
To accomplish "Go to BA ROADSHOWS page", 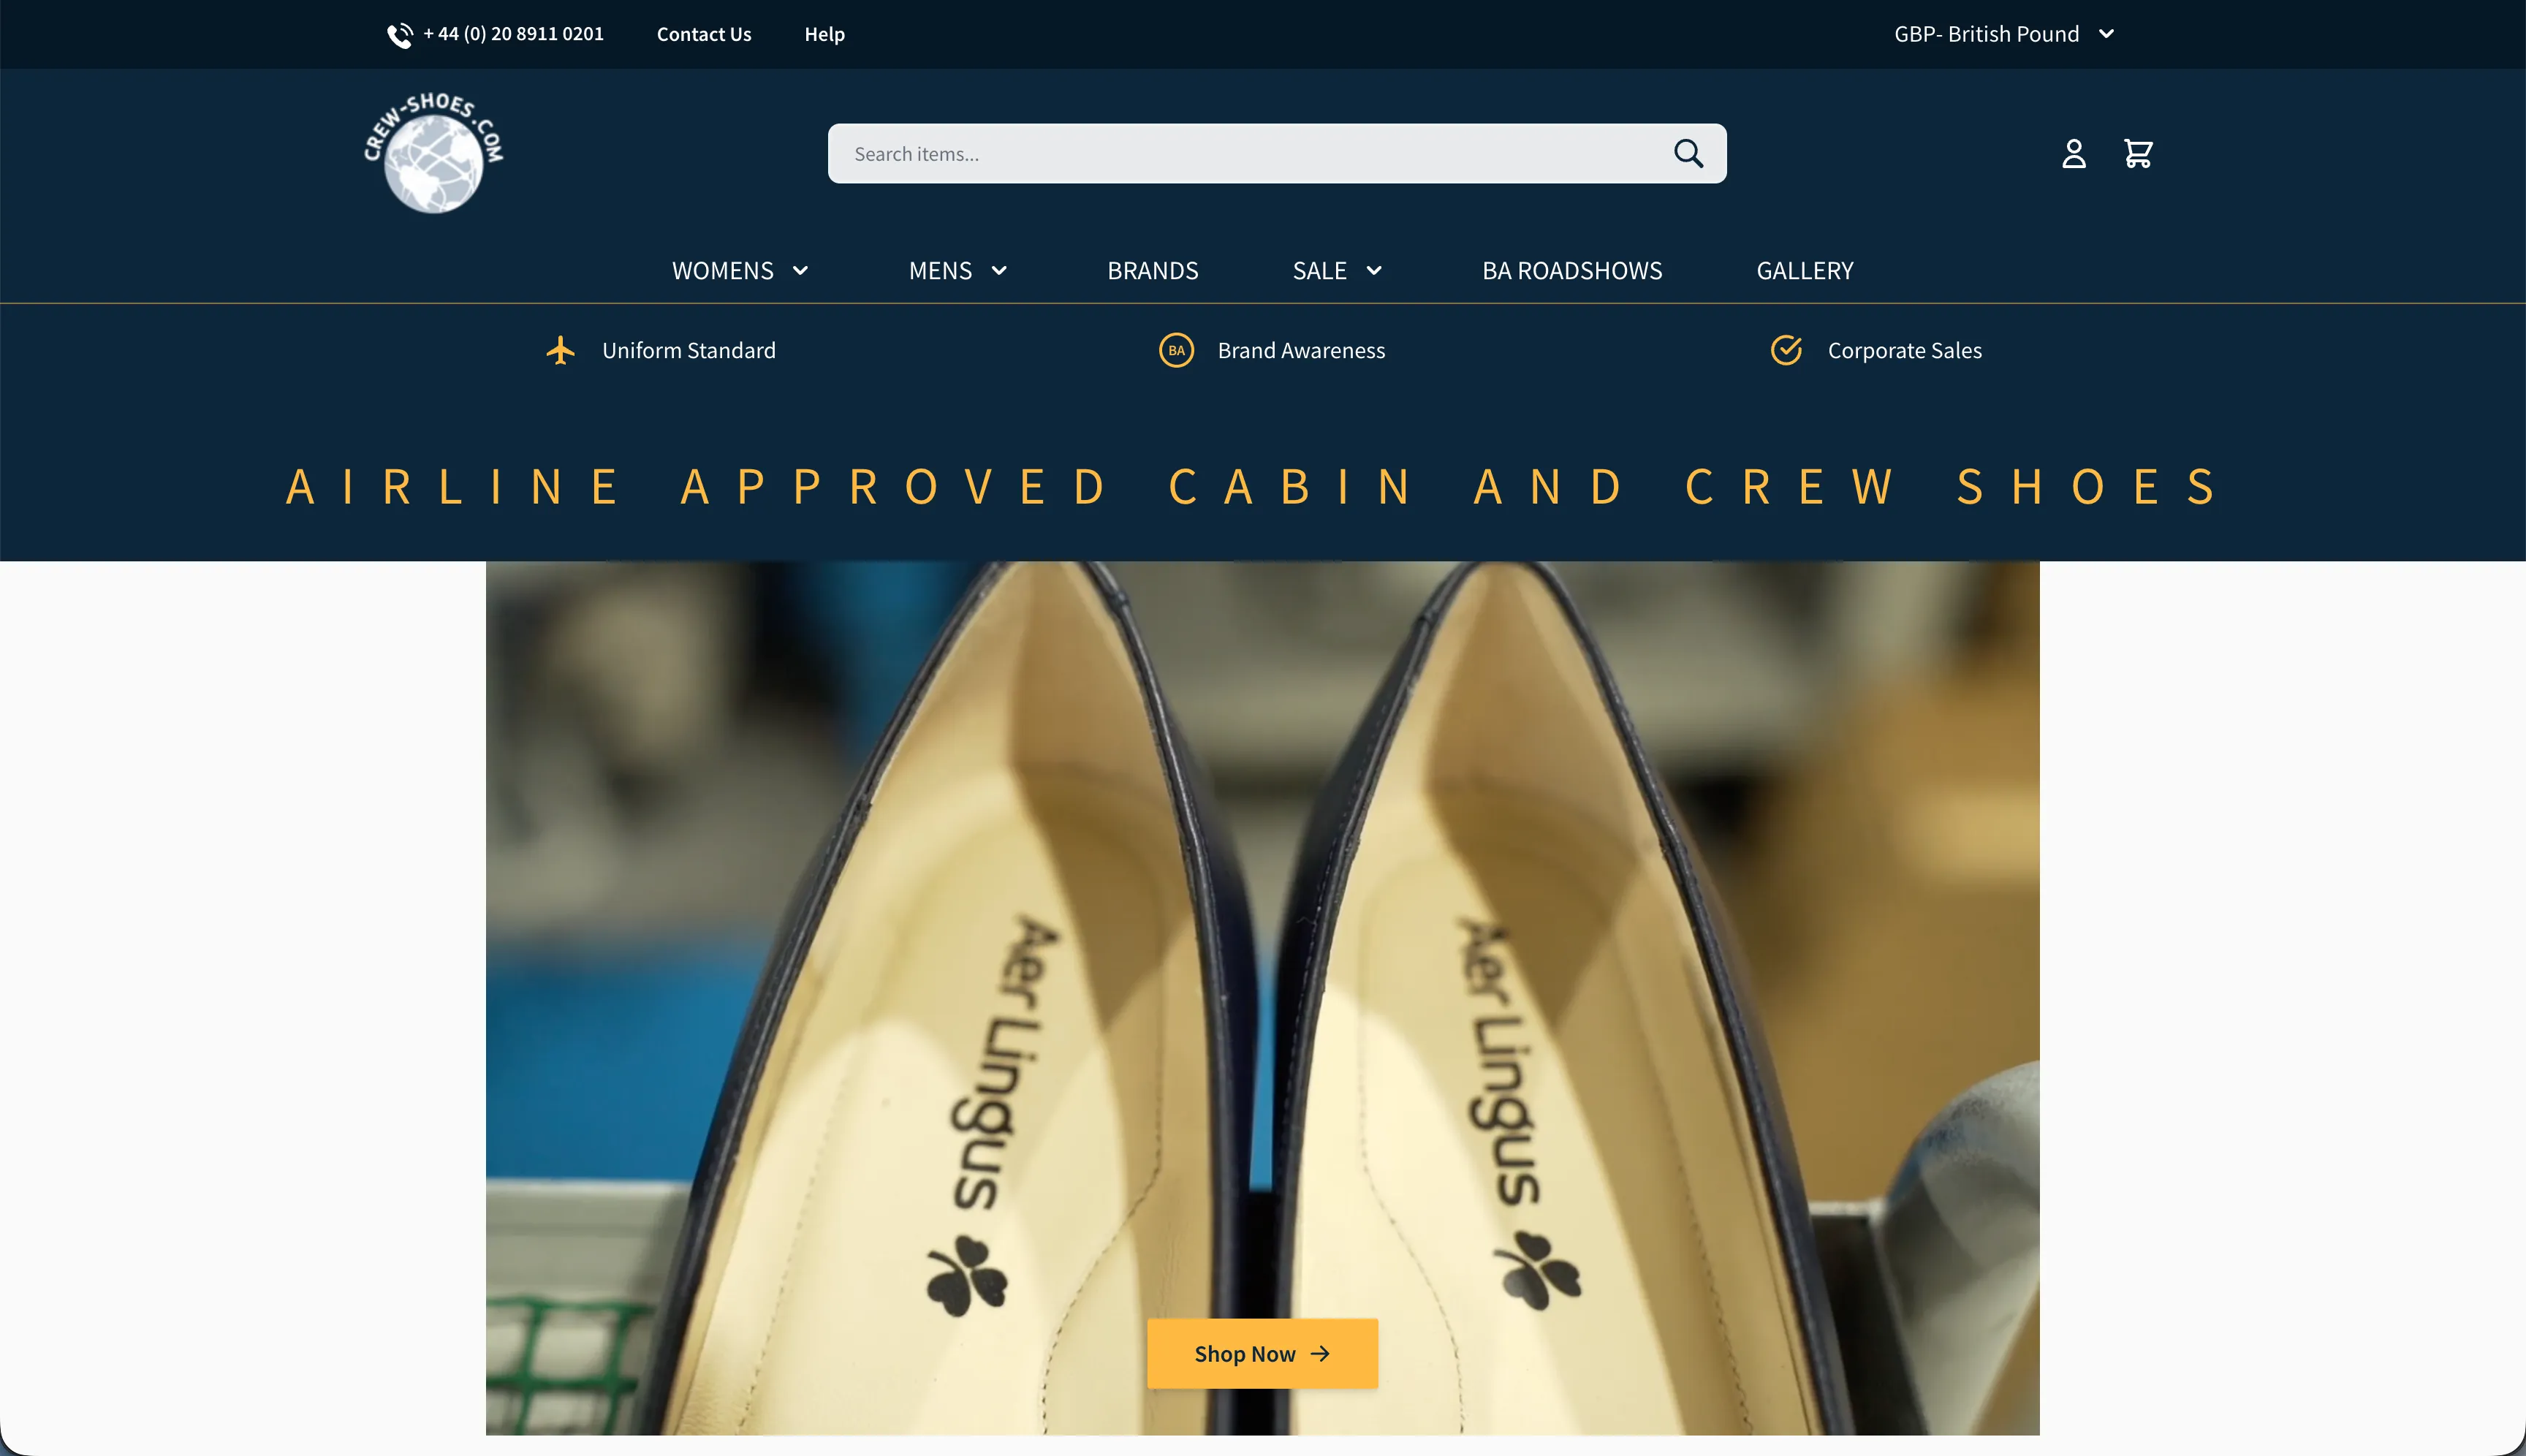I will tap(1571, 270).
